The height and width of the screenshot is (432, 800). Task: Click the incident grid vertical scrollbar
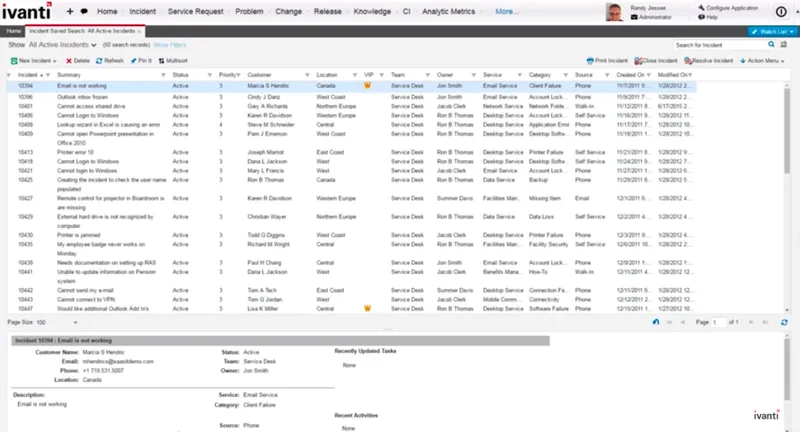click(x=787, y=131)
